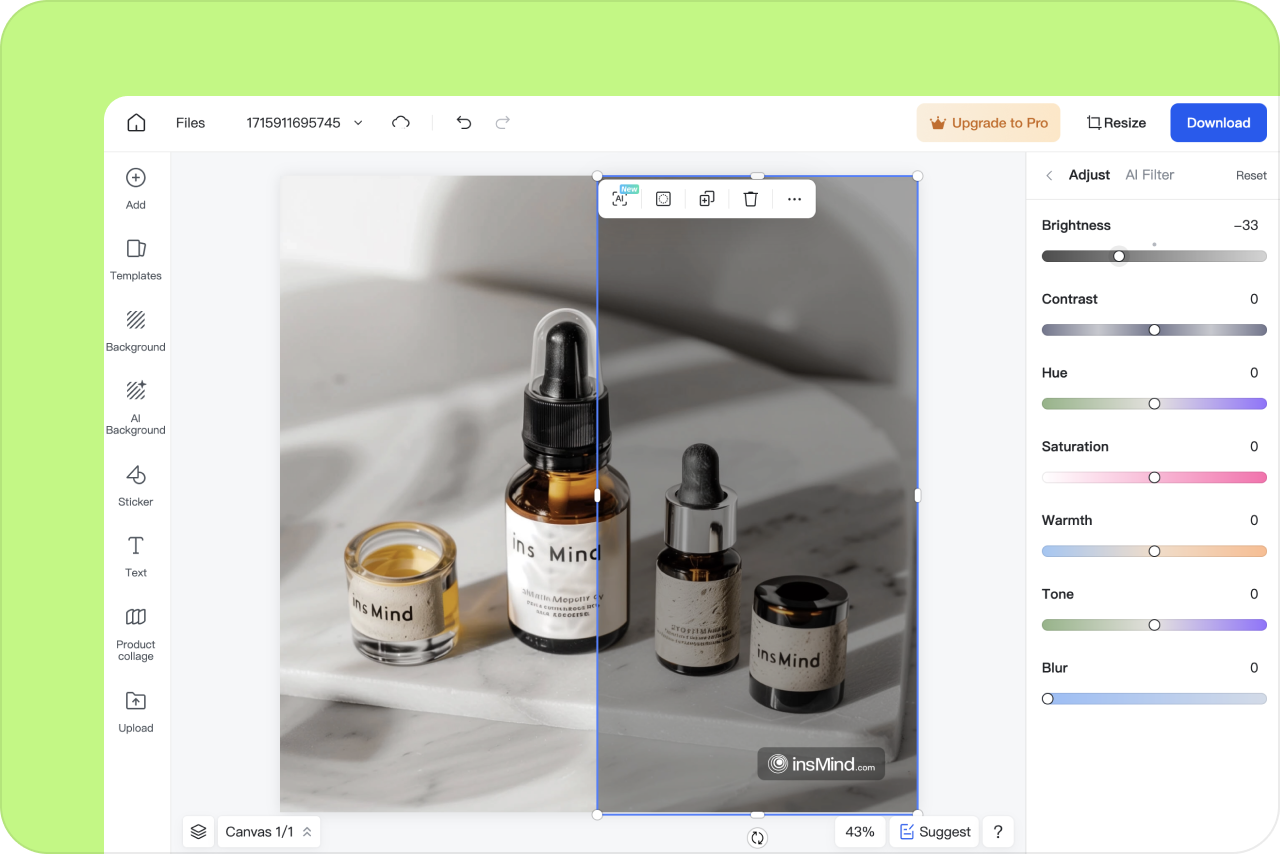Go to the Home screen icon
1280x854 pixels.
point(136,123)
